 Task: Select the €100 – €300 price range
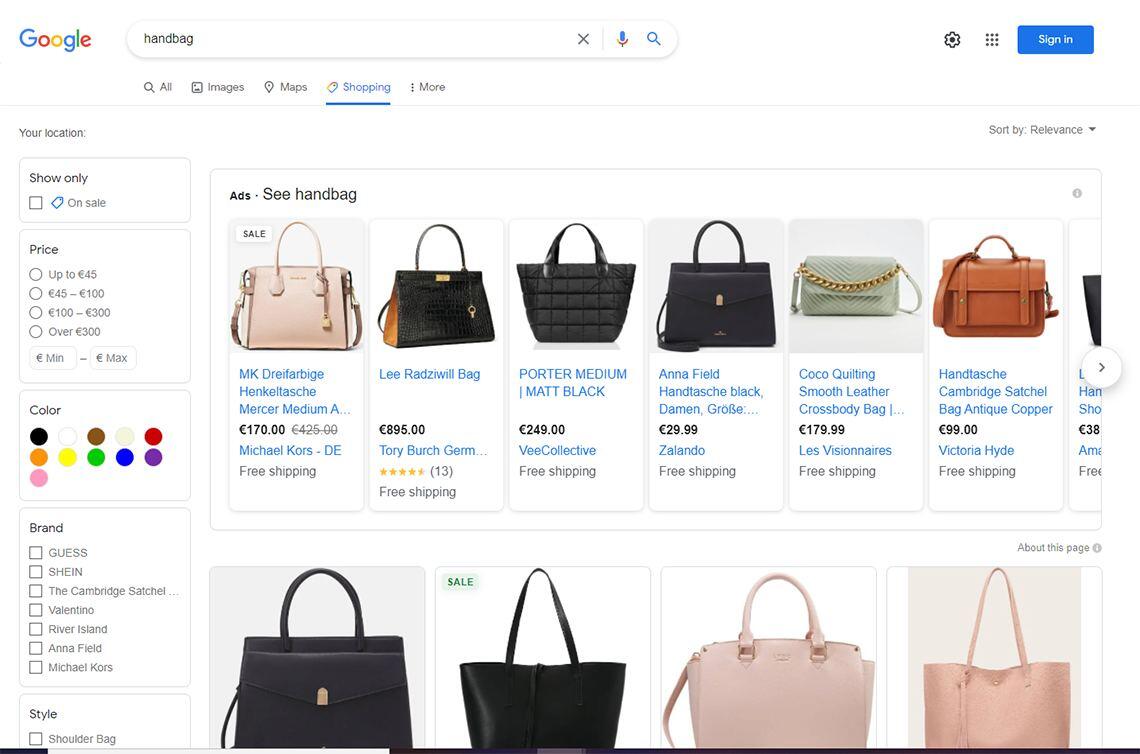pyautogui.click(x=36, y=313)
